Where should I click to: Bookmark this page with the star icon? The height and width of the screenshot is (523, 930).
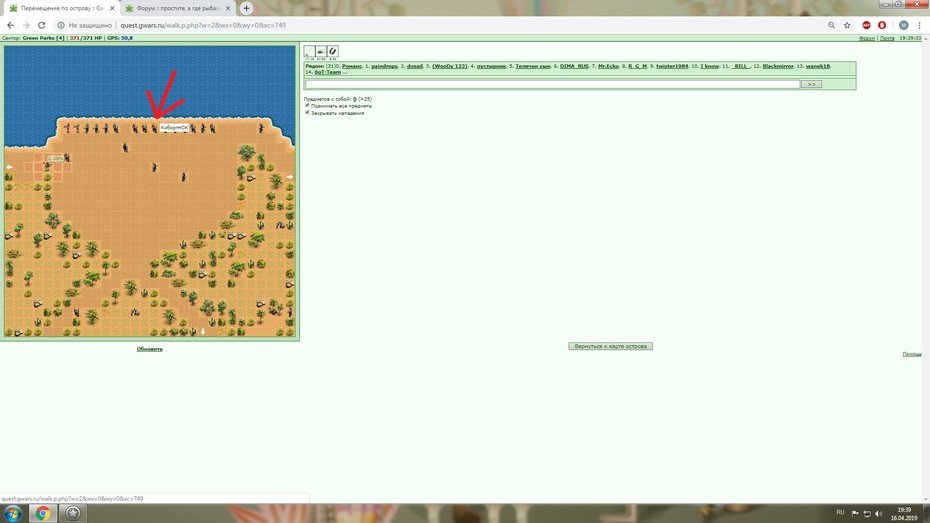(847, 25)
